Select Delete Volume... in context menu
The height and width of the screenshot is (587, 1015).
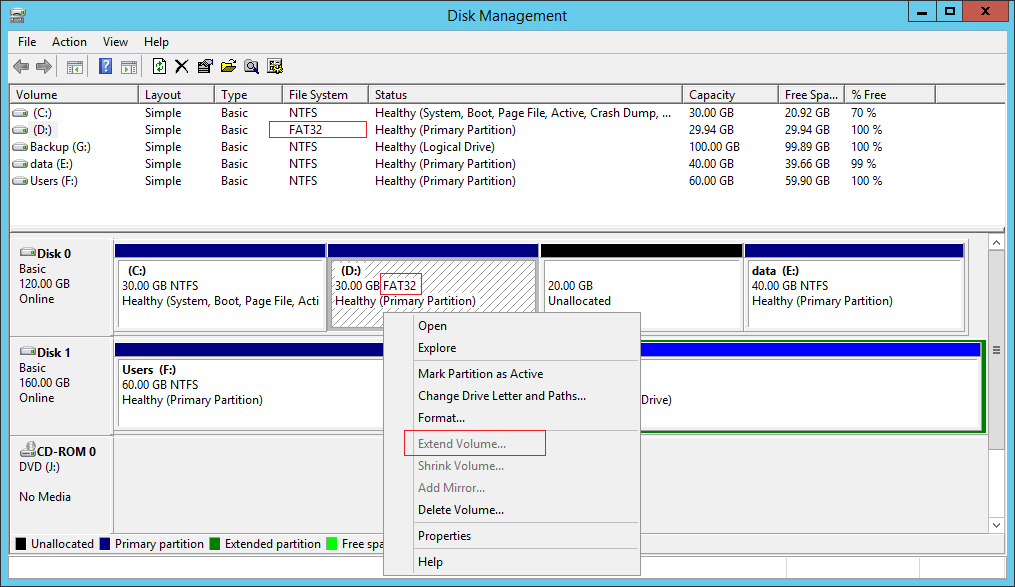[460, 510]
